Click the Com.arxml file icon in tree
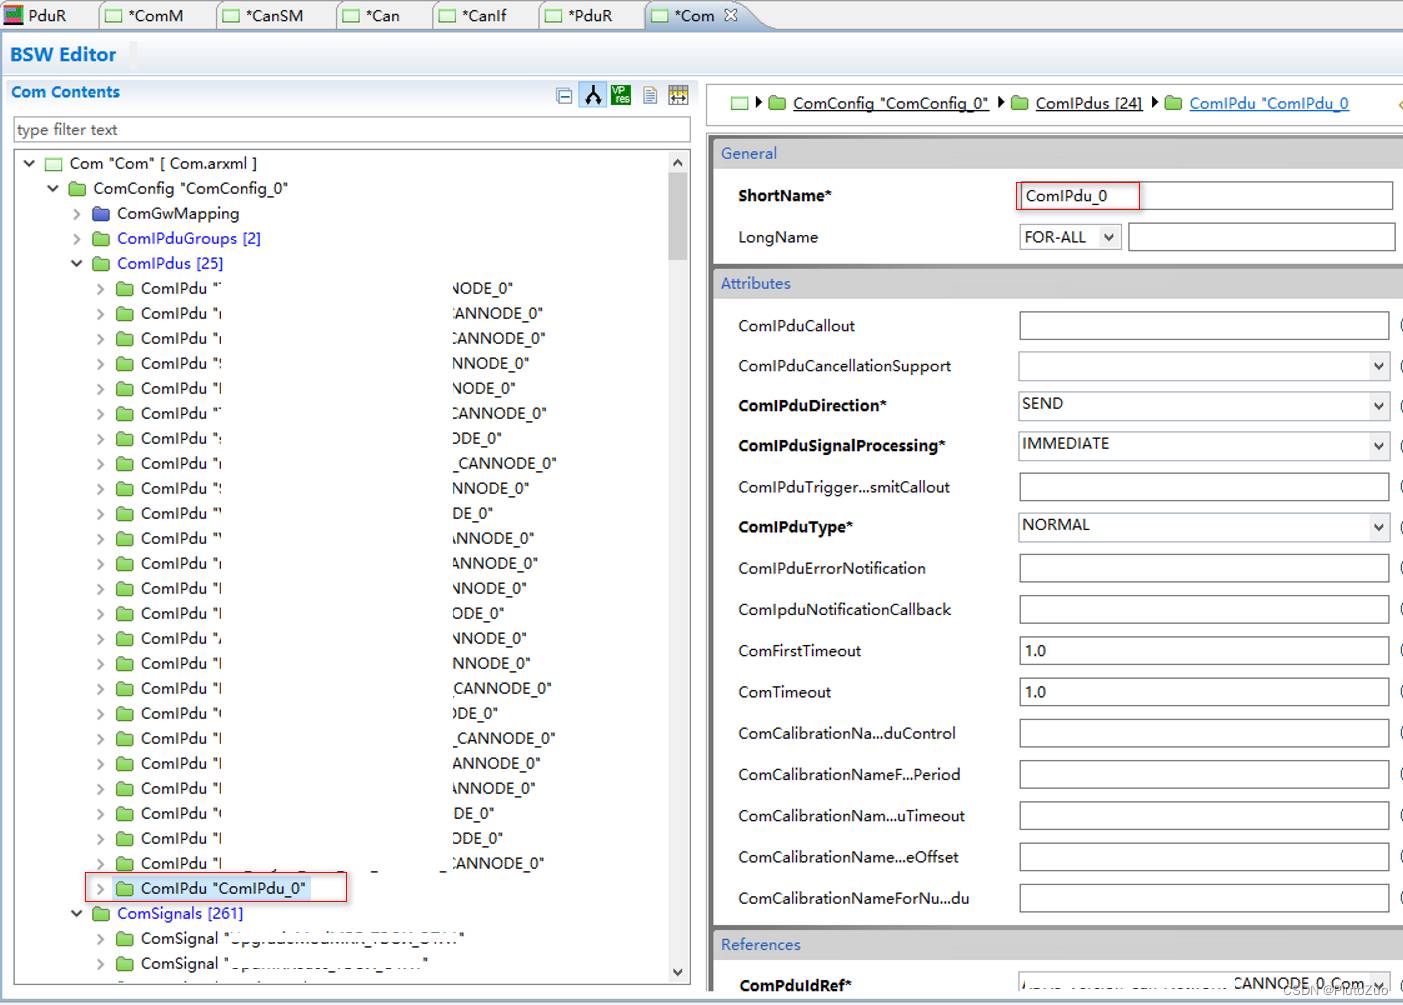Screen dimensions: 1403x1005 click(x=54, y=164)
